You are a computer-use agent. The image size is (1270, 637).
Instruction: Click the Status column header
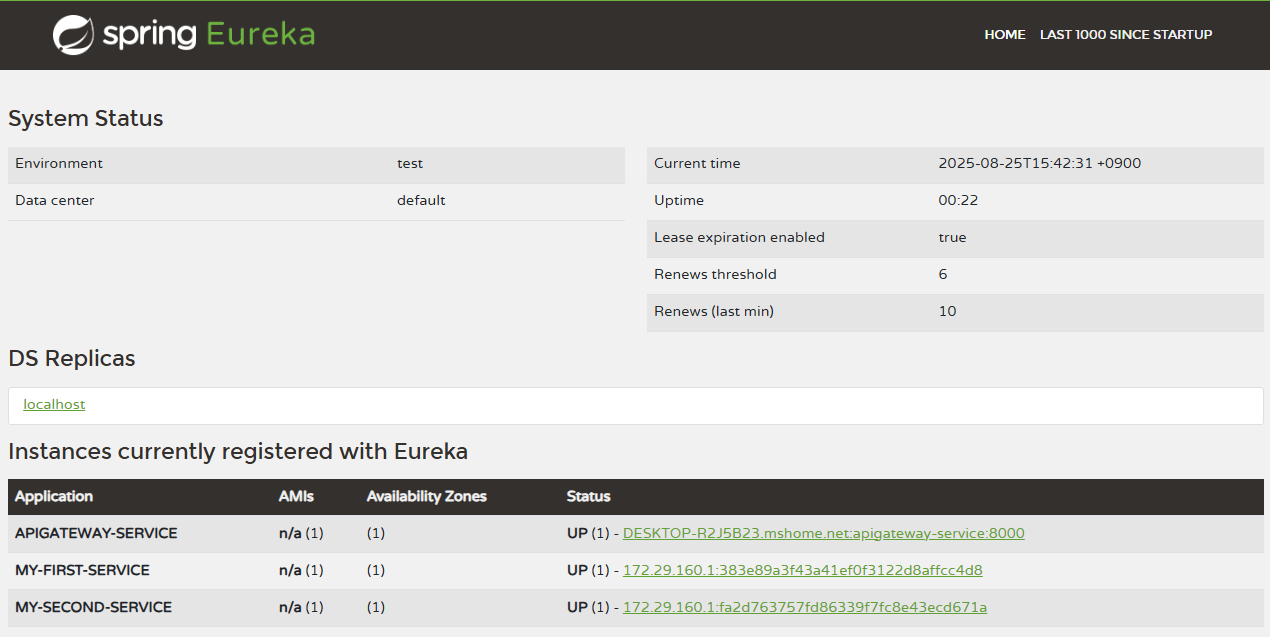point(588,497)
